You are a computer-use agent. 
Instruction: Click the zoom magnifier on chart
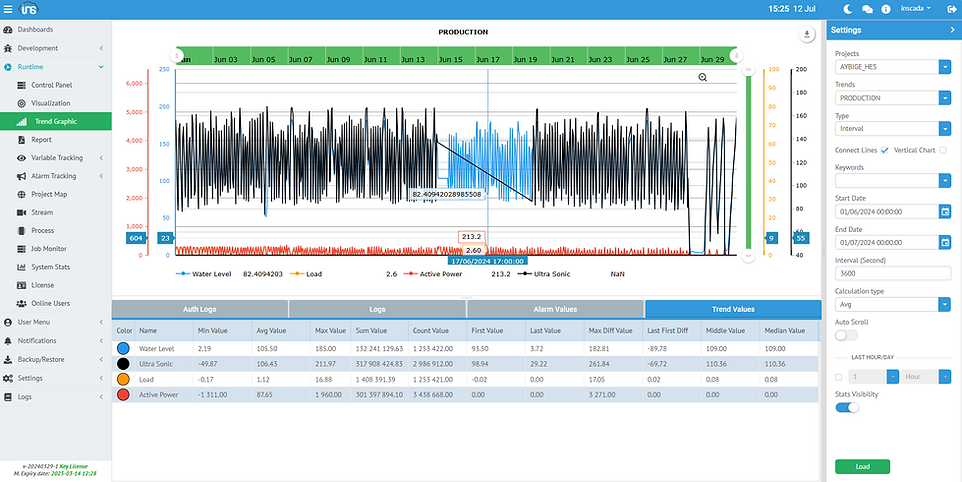(703, 77)
